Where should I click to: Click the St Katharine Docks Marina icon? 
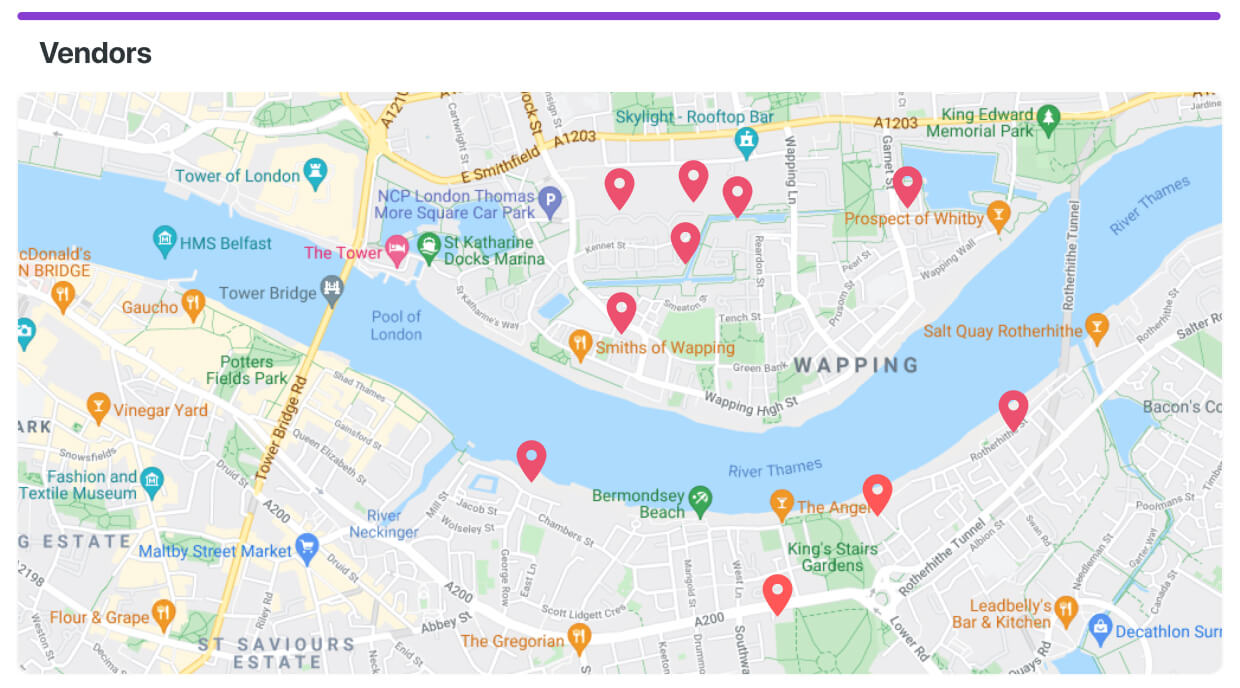pos(429,249)
